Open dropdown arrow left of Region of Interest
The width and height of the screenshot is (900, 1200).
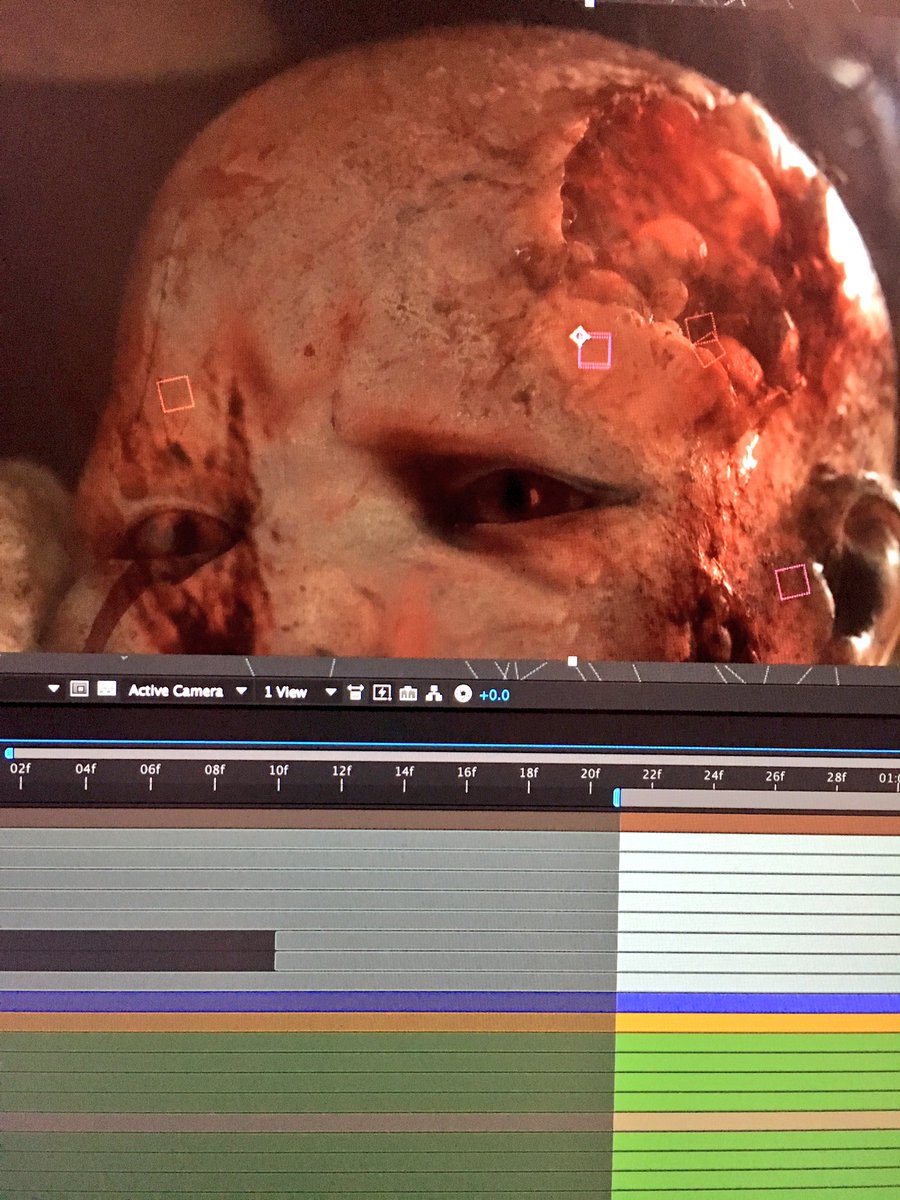pyautogui.click(x=54, y=690)
